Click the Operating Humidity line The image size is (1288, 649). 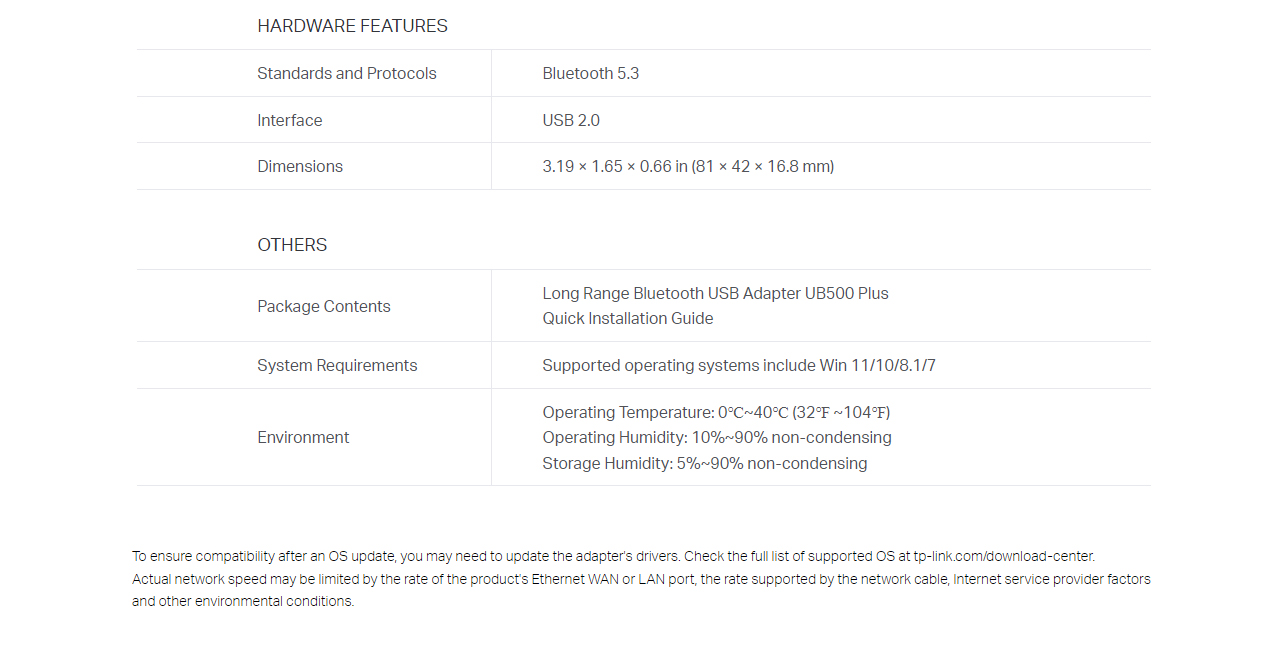pos(717,437)
